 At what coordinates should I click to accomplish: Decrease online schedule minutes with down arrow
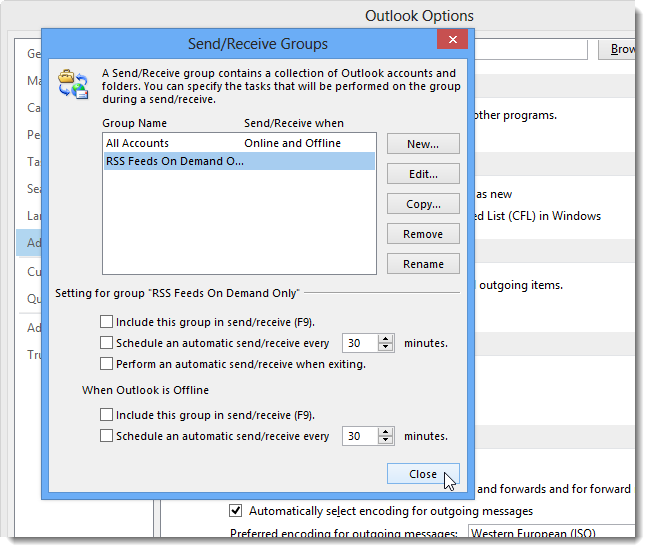point(386,347)
